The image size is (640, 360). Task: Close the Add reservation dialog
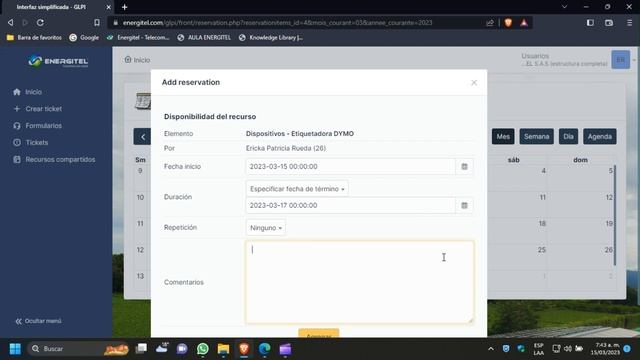(473, 83)
